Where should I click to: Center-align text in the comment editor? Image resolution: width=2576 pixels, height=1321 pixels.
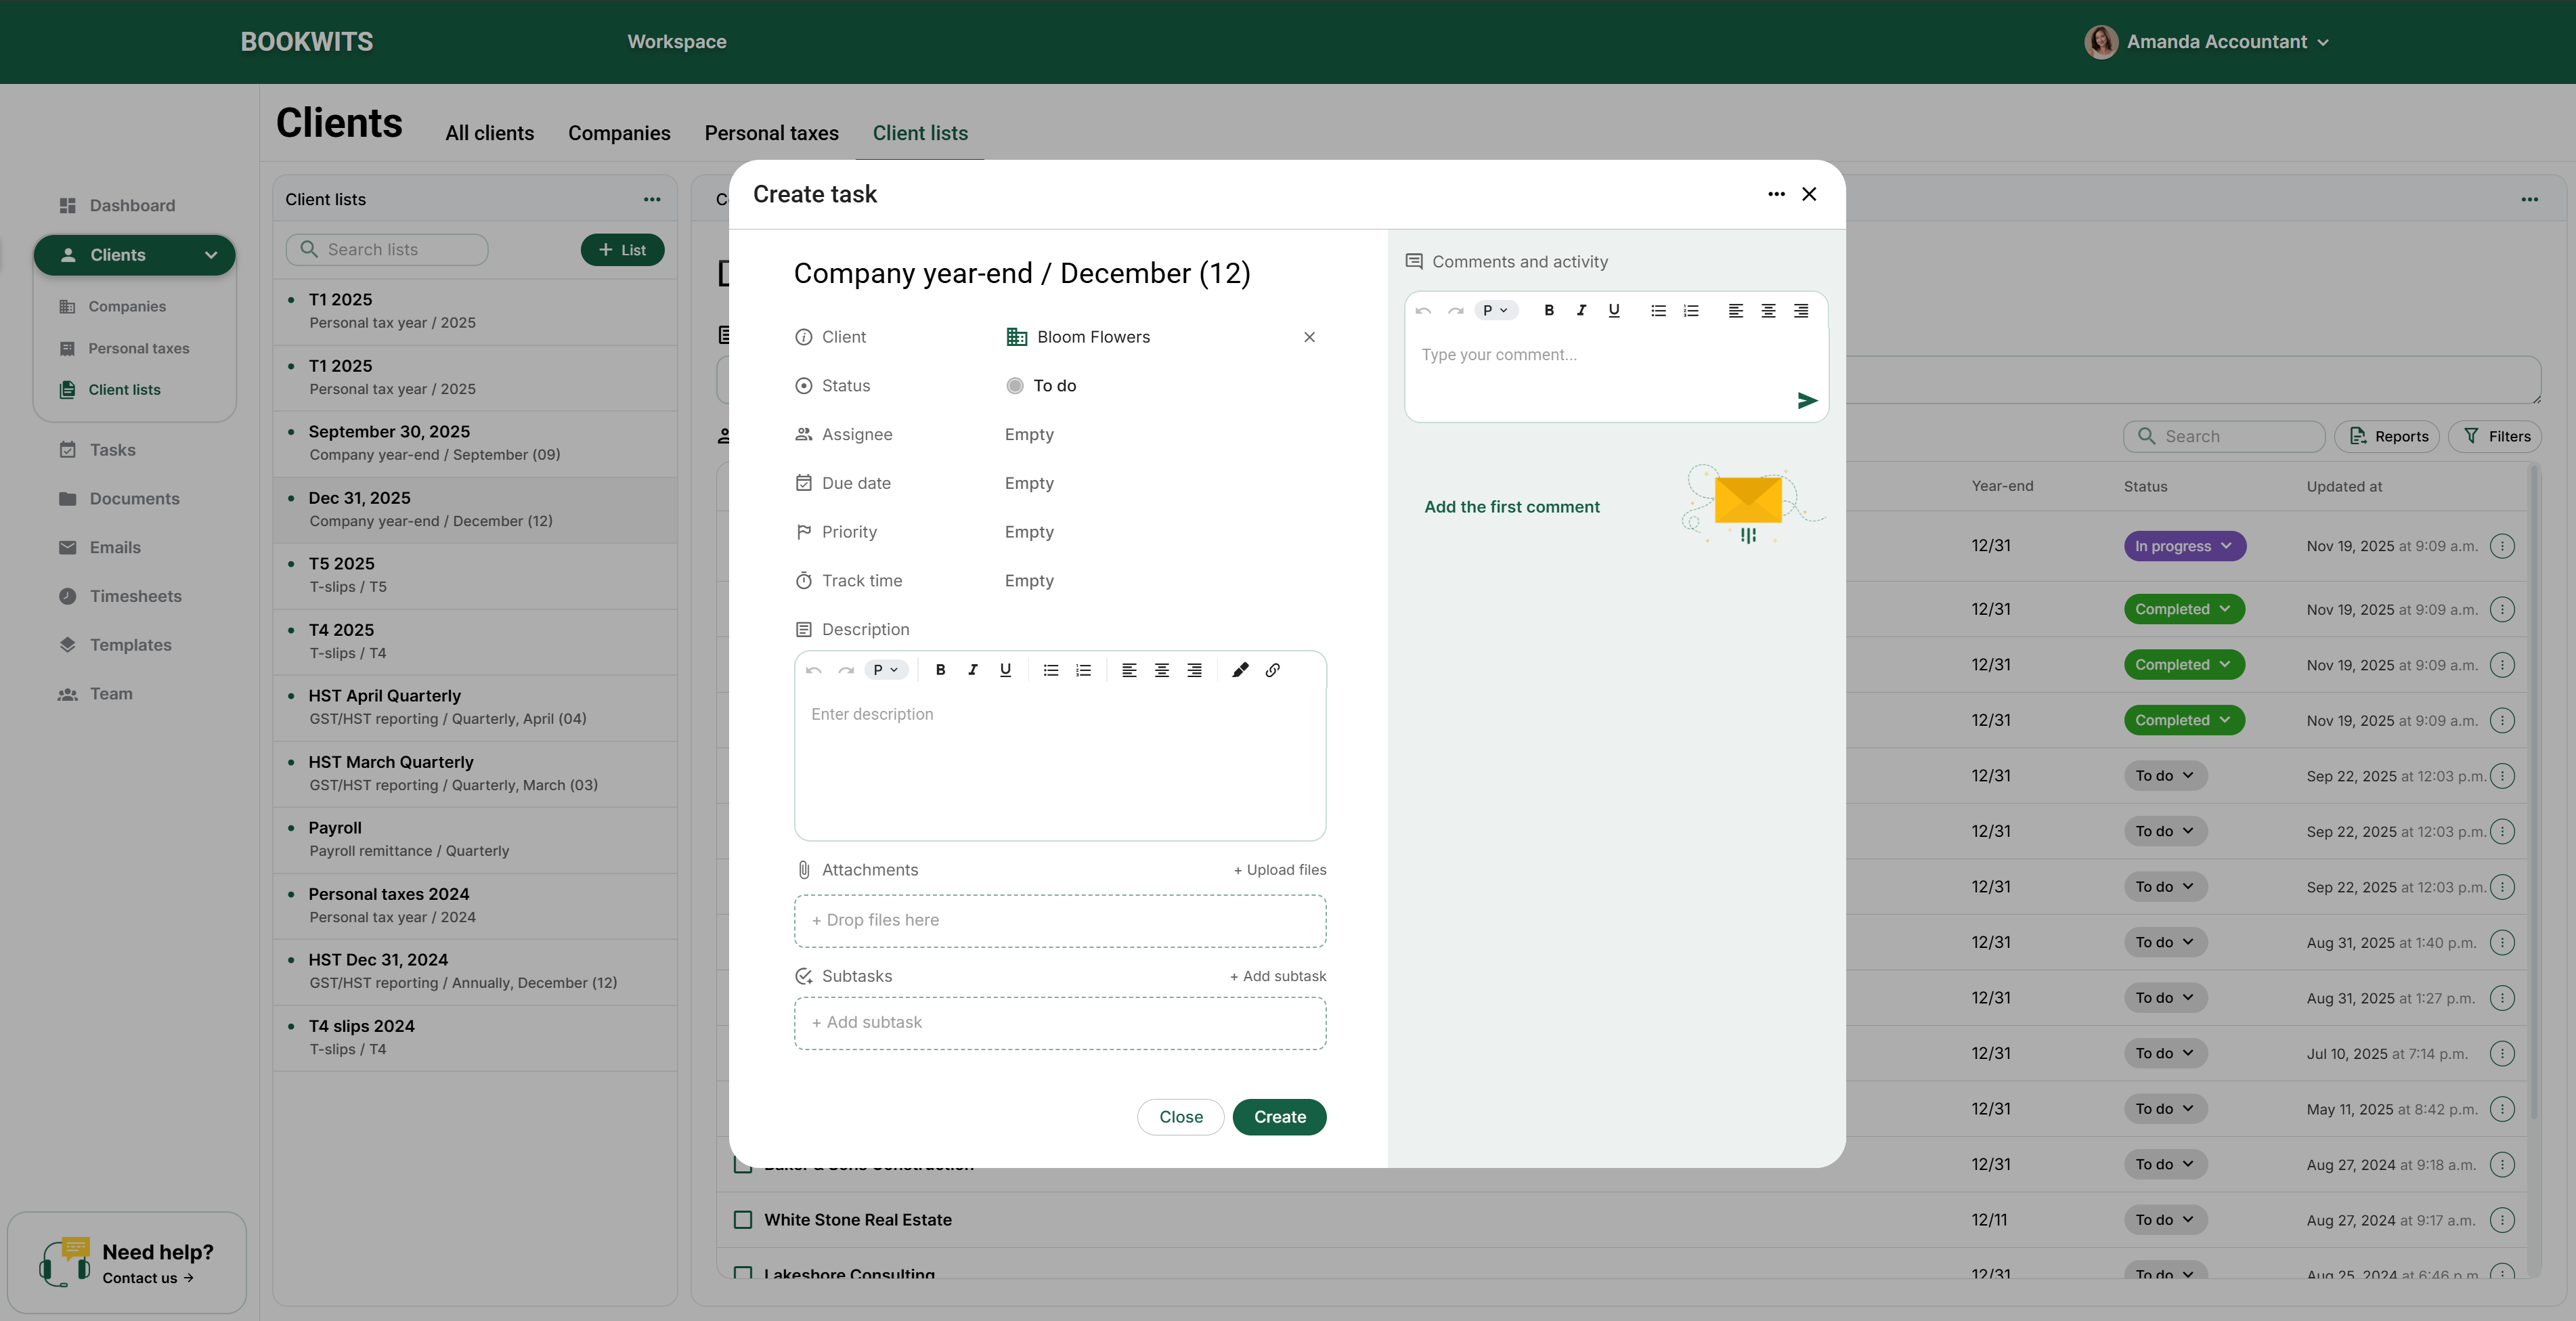tap(1768, 310)
